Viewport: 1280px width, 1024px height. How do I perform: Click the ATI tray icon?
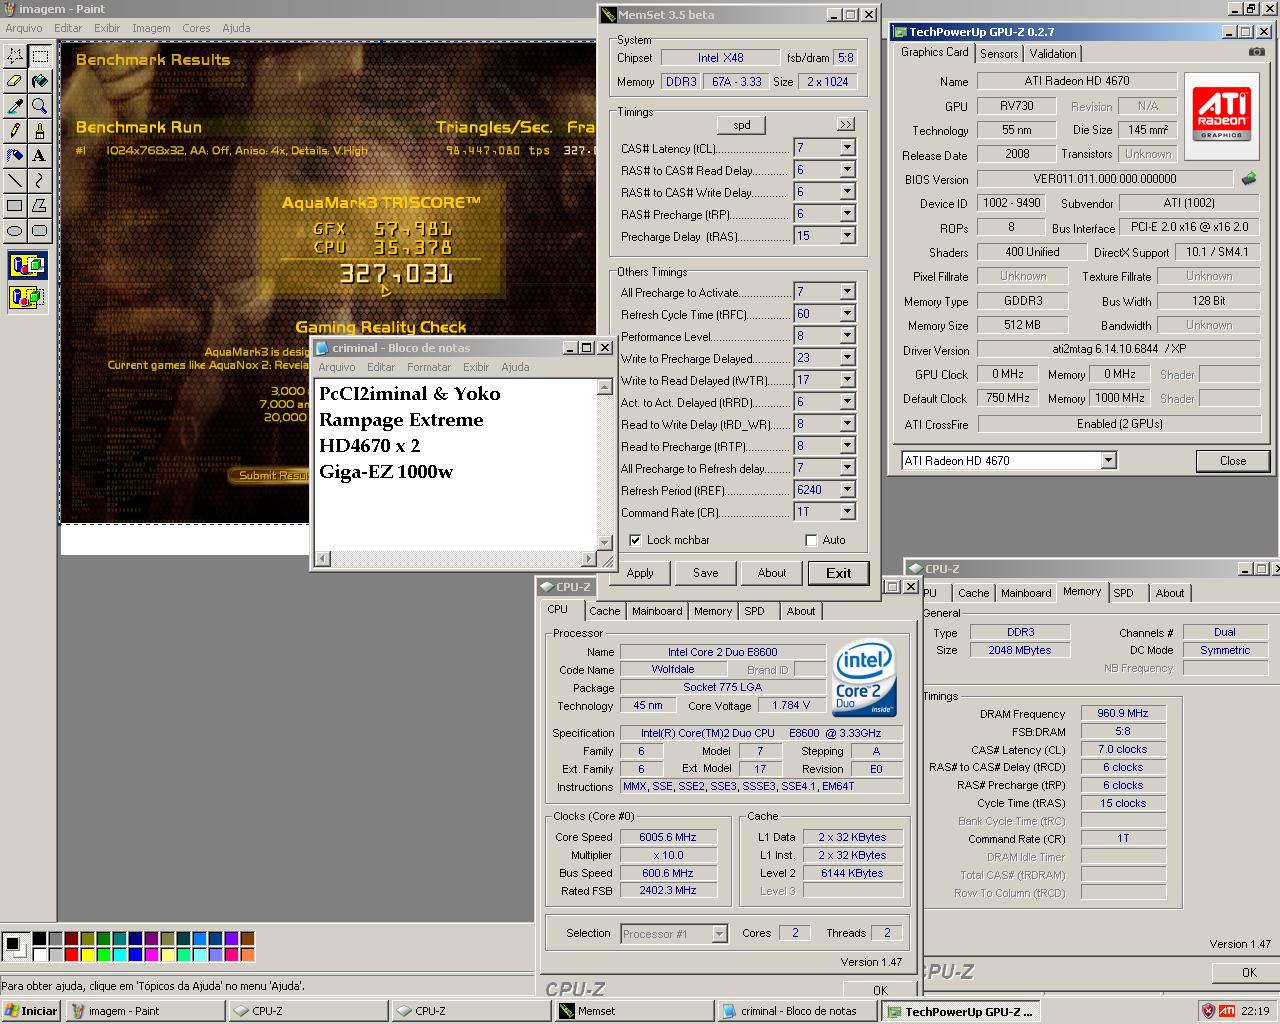coord(1226,1011)
